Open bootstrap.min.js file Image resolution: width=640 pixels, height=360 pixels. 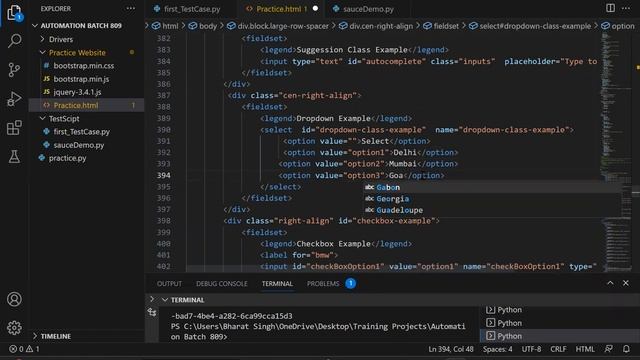[81, 79]
